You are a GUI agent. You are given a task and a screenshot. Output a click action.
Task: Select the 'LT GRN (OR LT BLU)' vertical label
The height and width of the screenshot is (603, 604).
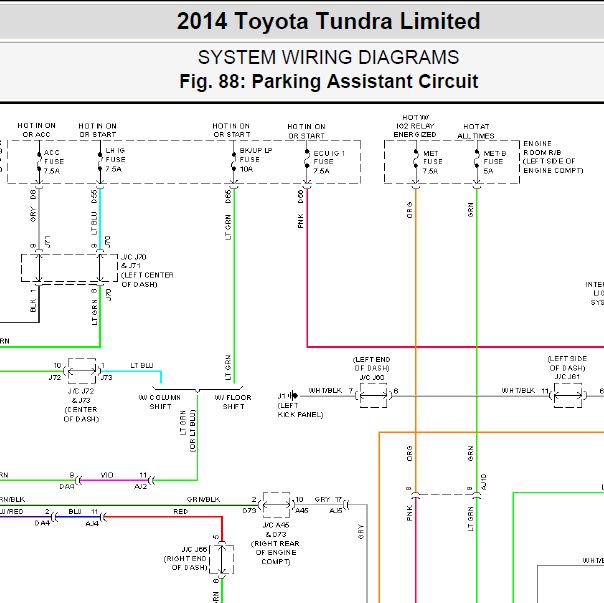pos(188,430)
